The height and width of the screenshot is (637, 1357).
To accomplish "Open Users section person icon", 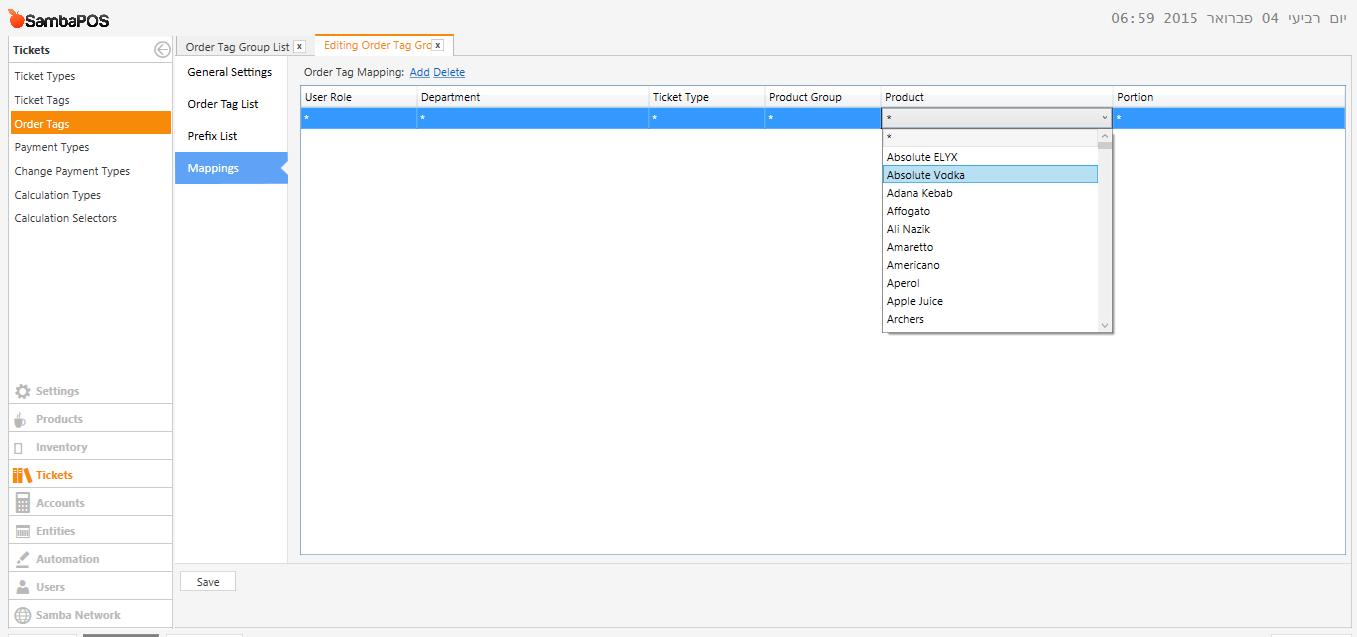I will click(22, 587).
